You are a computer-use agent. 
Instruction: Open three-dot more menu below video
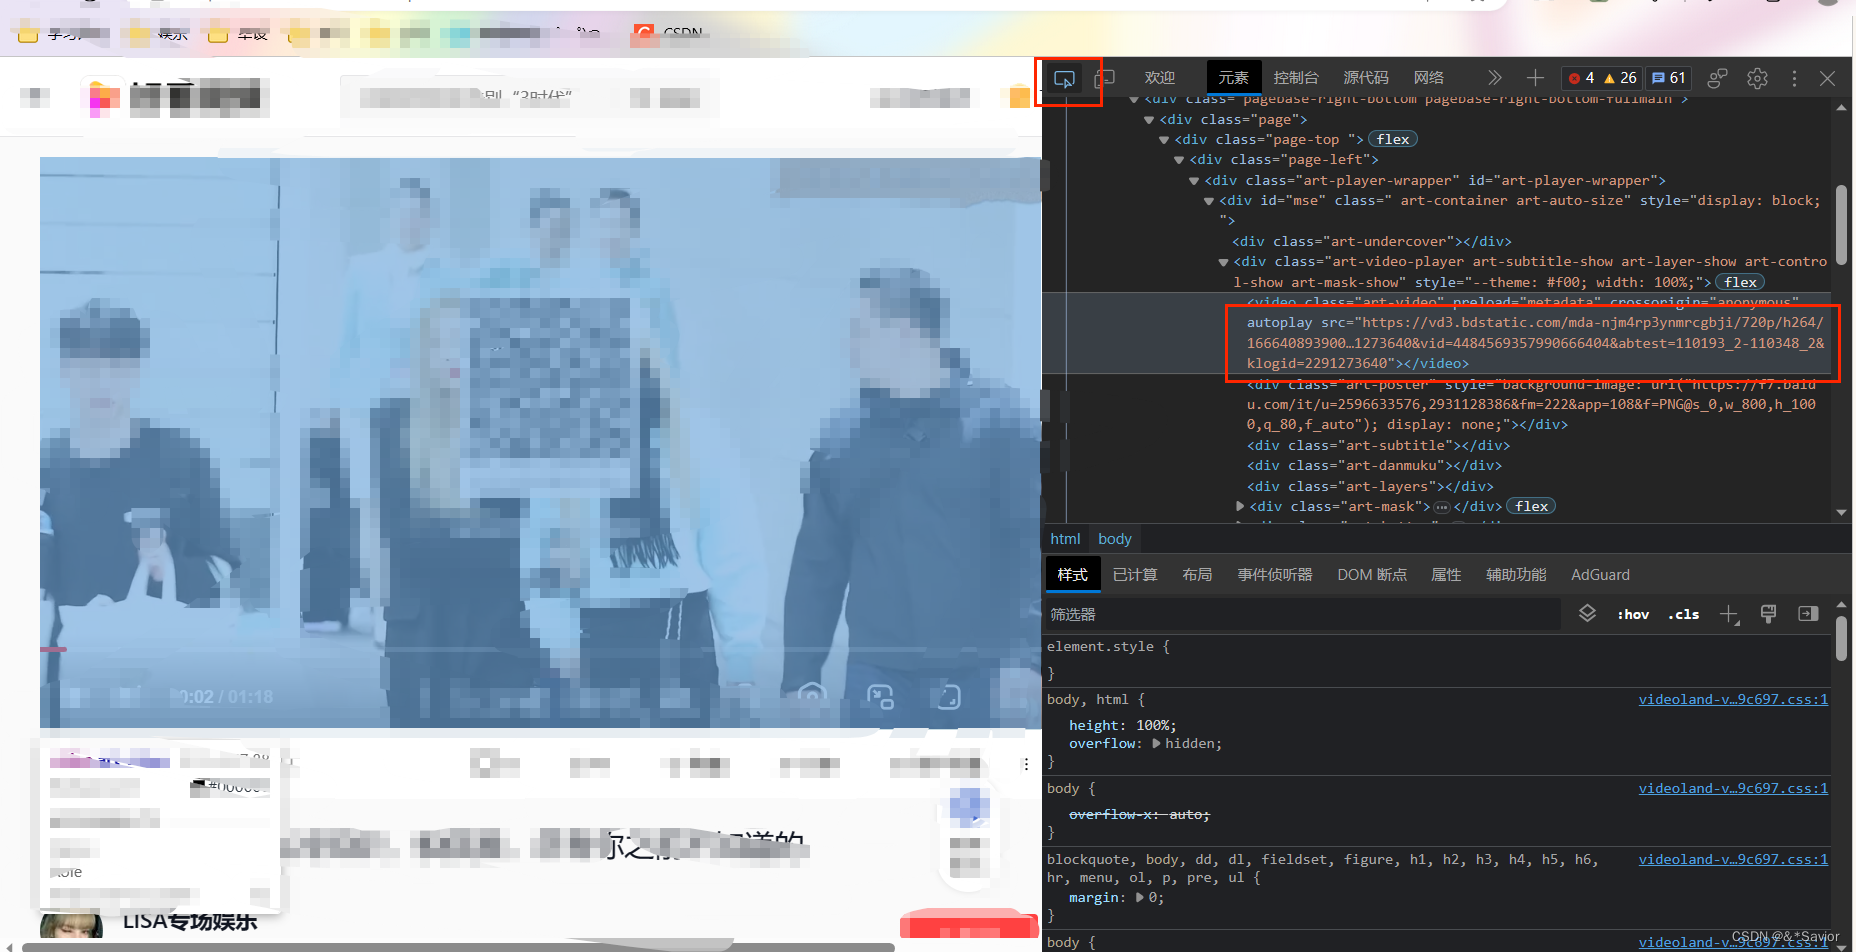click(x=1025, y=765)
